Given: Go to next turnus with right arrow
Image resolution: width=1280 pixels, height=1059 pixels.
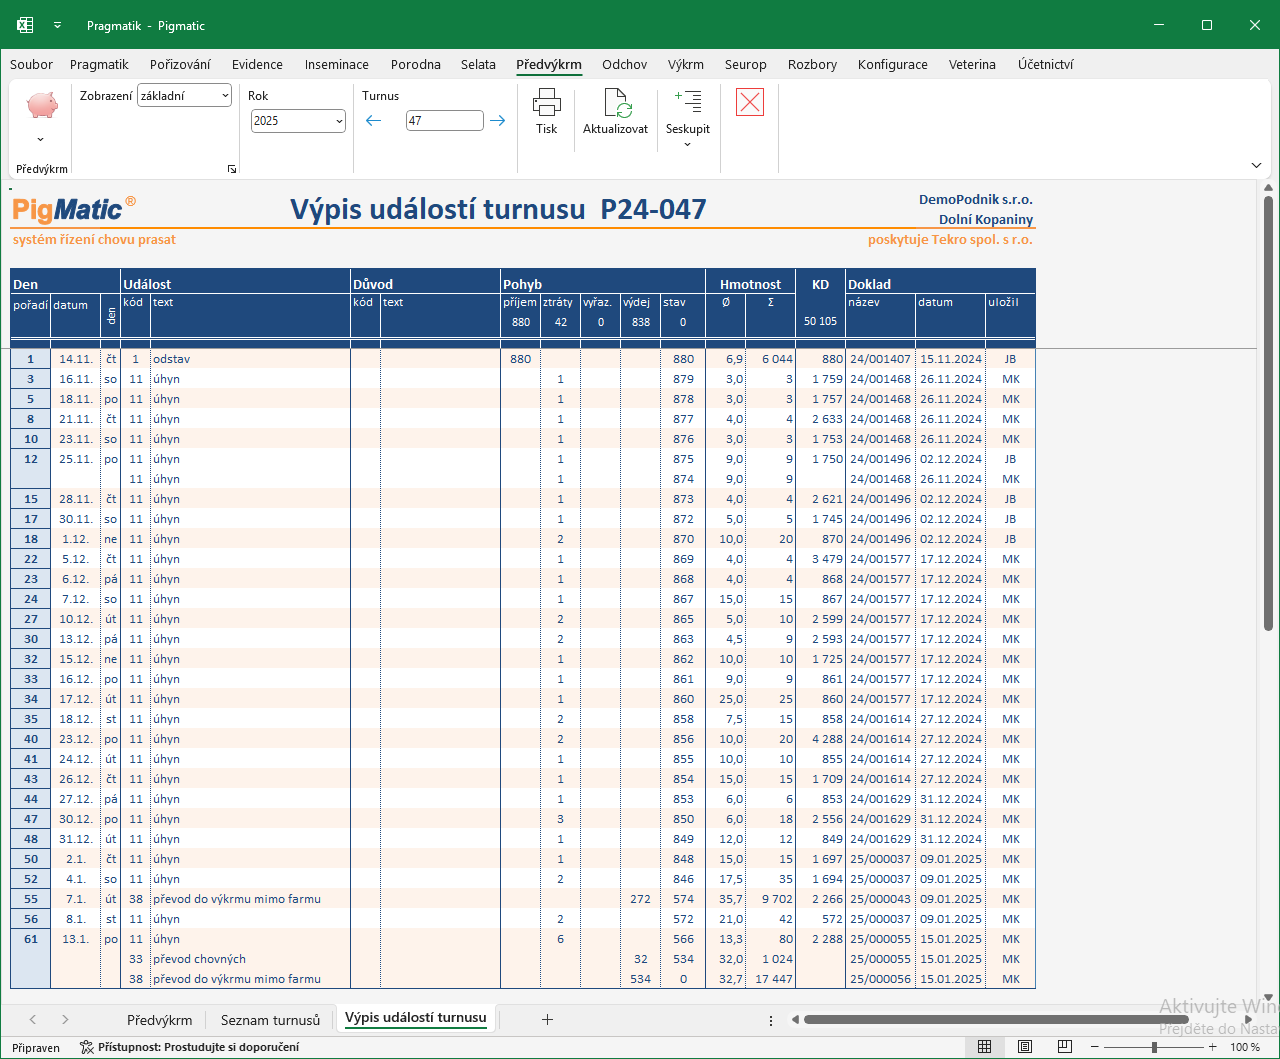Looking at the screenshot, I should point(497,121).
